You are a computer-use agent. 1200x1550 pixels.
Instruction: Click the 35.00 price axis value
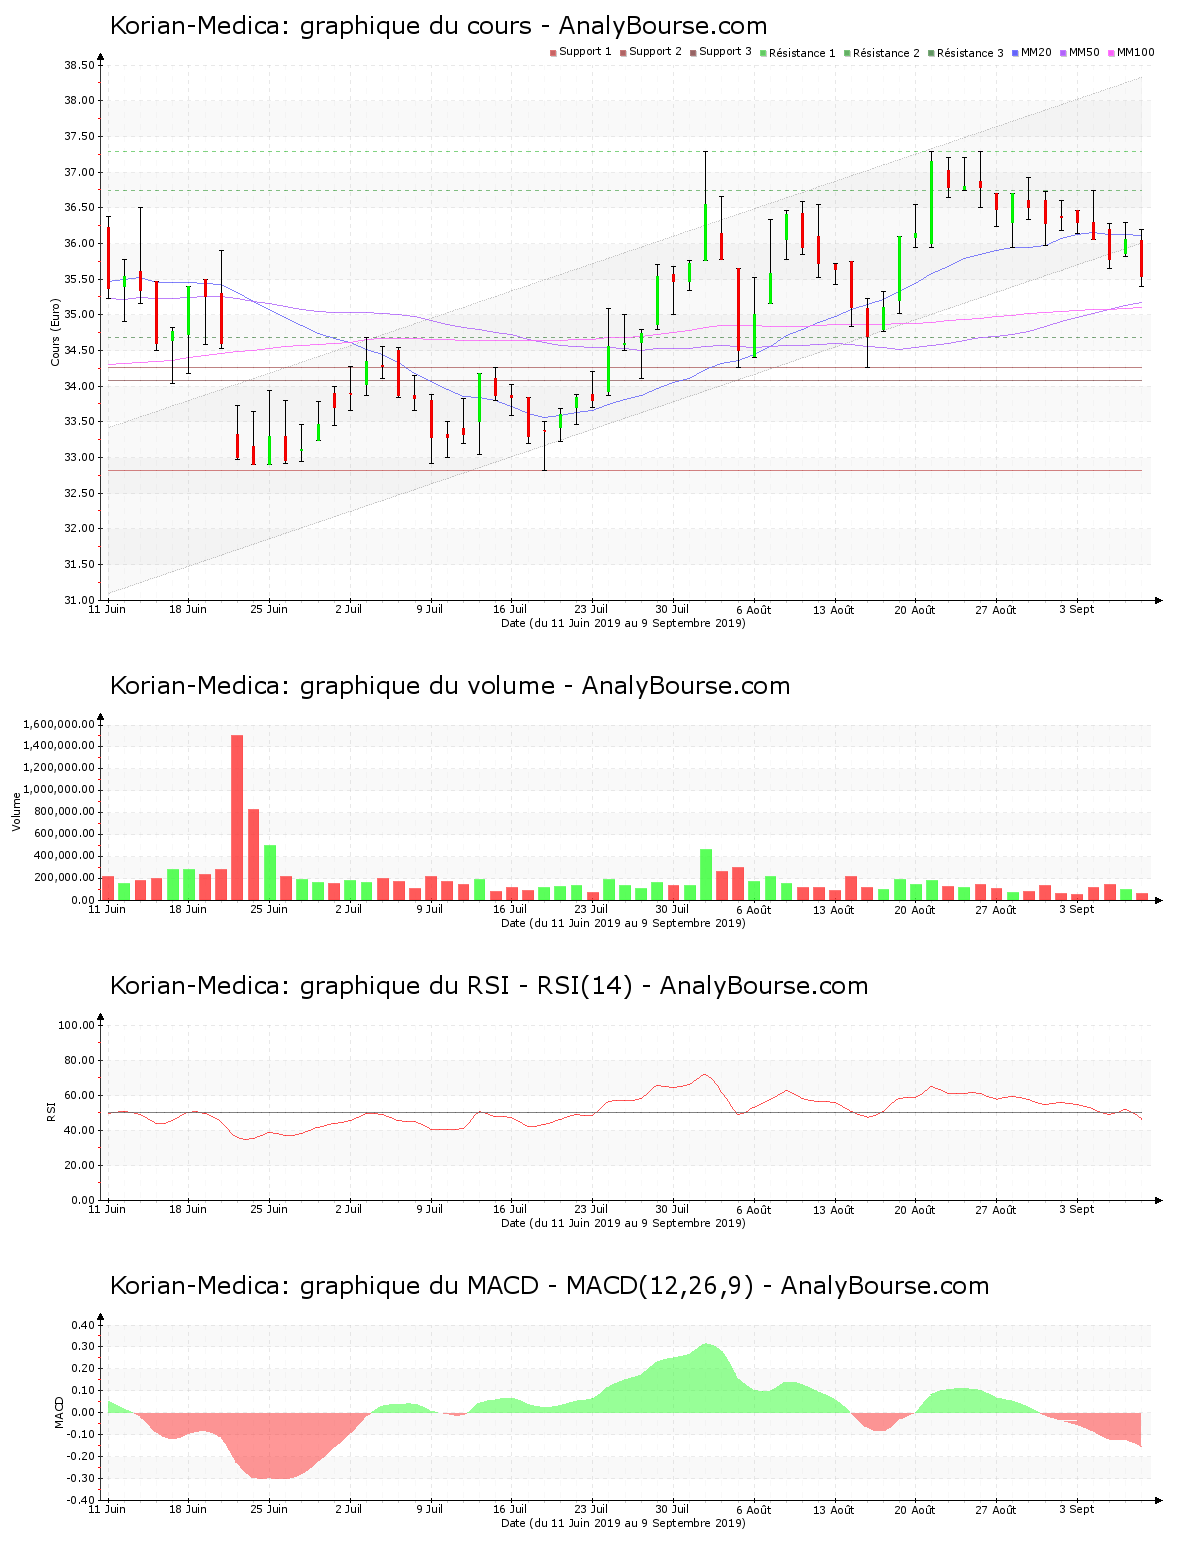click(79, 315)
